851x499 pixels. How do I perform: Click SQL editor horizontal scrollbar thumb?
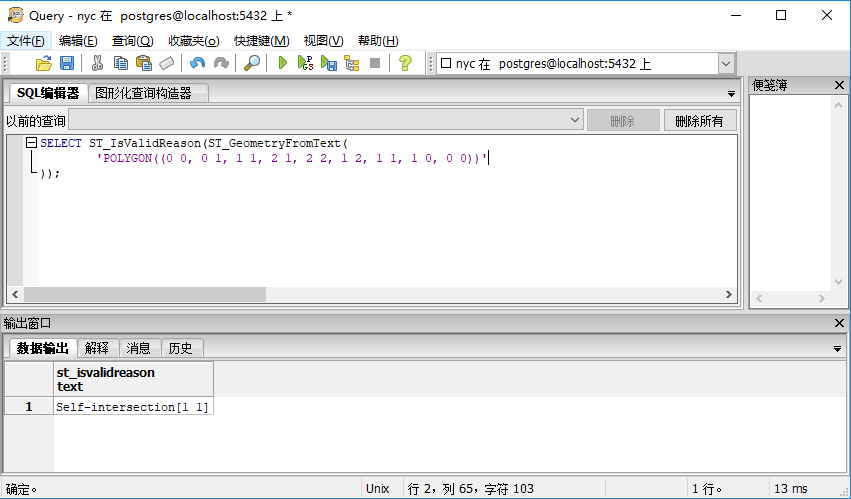click(x=145, y=294)
